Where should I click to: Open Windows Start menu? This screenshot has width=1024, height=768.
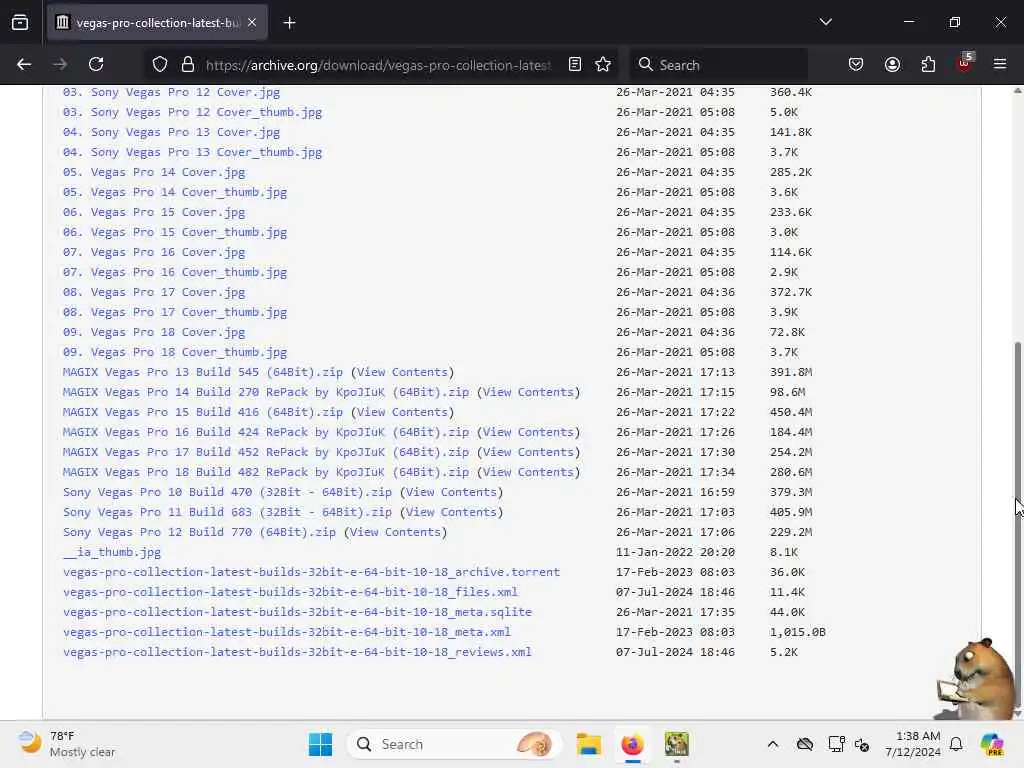[321, 744]
